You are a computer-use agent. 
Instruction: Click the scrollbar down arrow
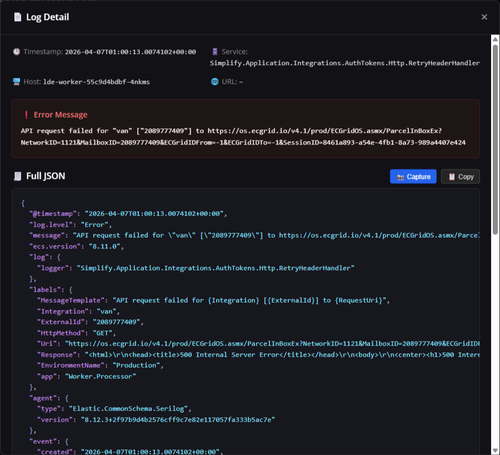[x=495, y=451]
